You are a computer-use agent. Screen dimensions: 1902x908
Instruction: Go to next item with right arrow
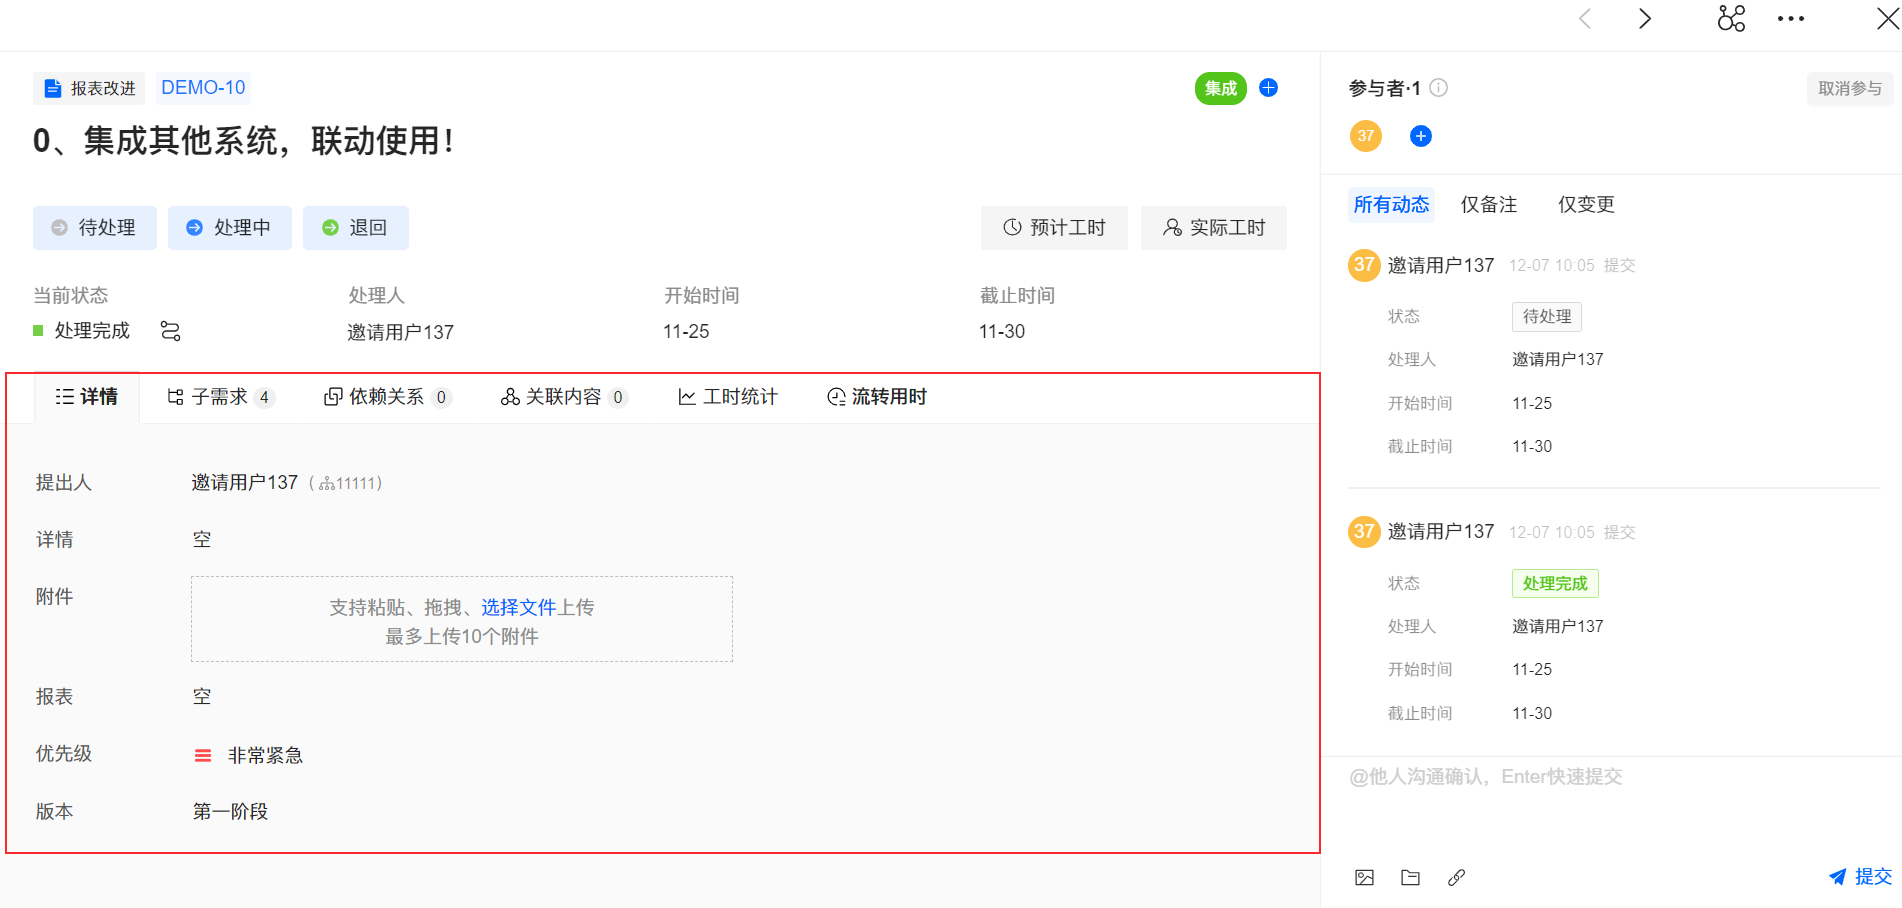(x=1645, y=19)
